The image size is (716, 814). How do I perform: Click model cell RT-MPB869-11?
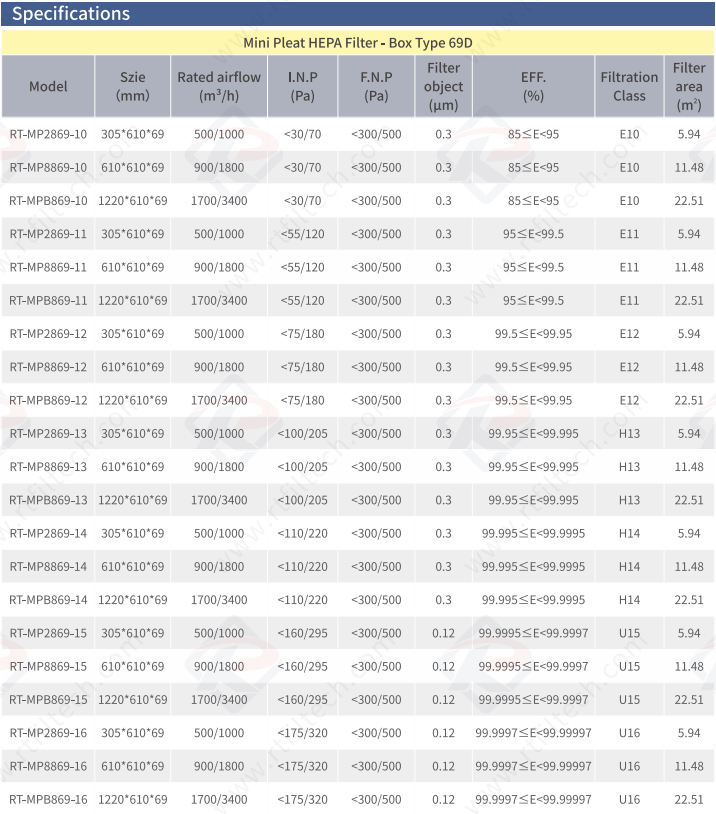tap(48, 300)
